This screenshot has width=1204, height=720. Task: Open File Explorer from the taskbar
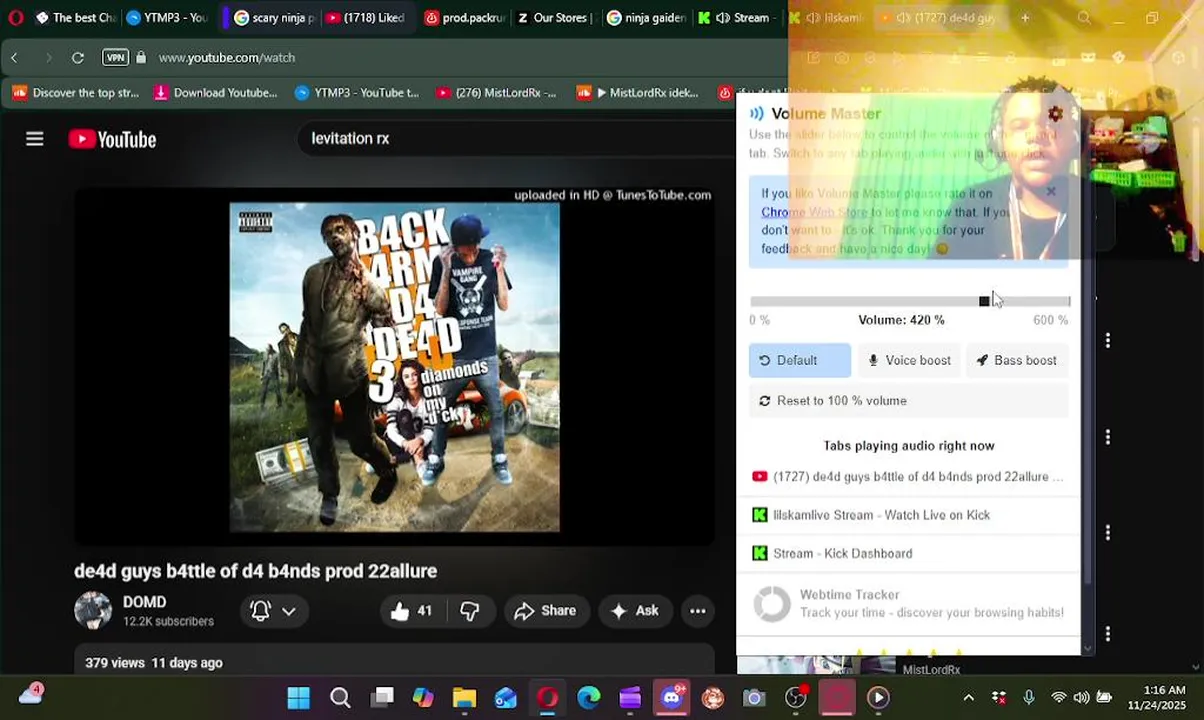pos(464,698)
